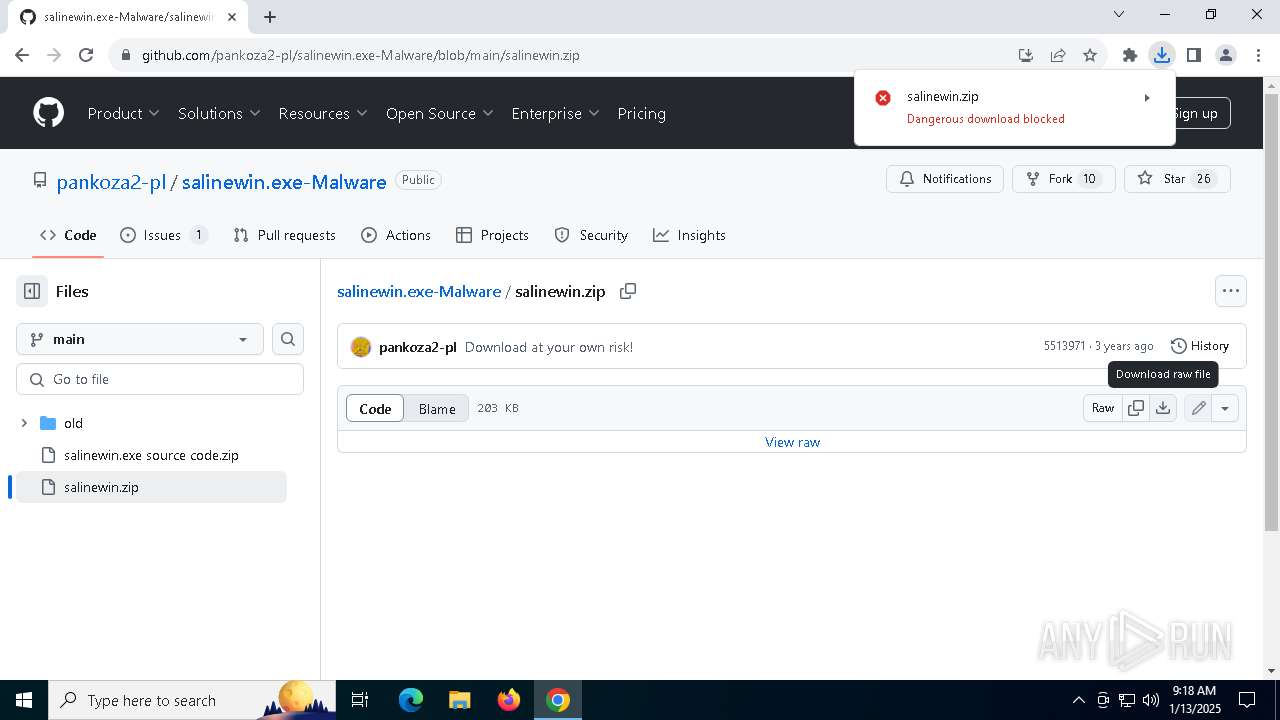
Task: Open the Pull requests tab
Action: click(x=284, y=235)
